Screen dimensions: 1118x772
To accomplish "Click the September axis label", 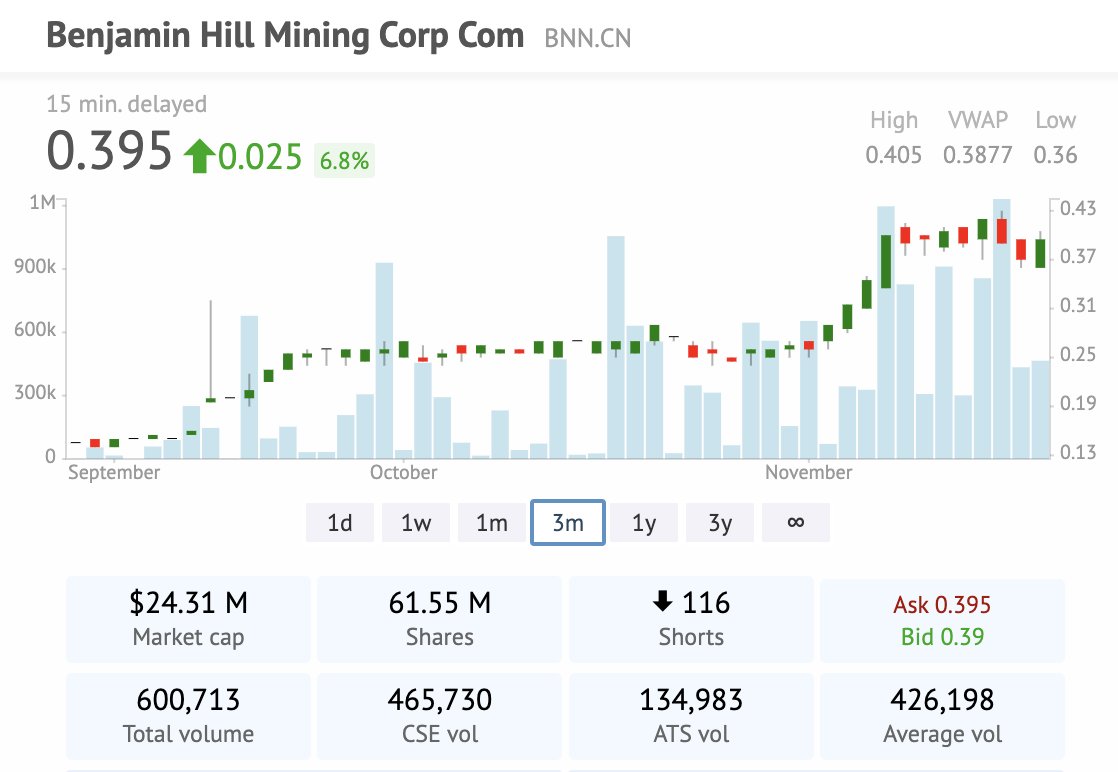I will pos(114,473).
